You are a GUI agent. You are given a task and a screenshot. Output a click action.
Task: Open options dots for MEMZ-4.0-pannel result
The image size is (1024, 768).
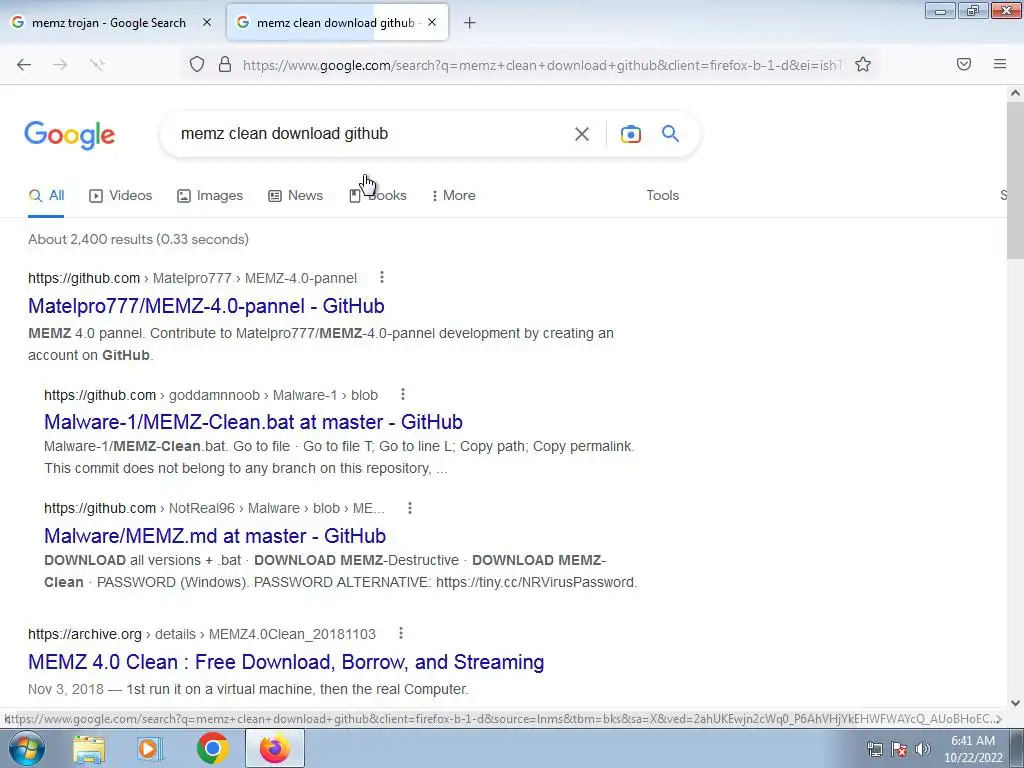click(x=382, y=278)
